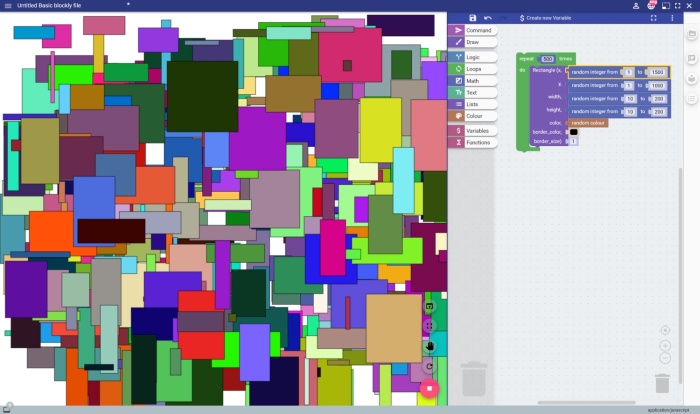Edit the x maximum value 1500
Viewport: 700px width, 414px height.
tap(657, 72)
